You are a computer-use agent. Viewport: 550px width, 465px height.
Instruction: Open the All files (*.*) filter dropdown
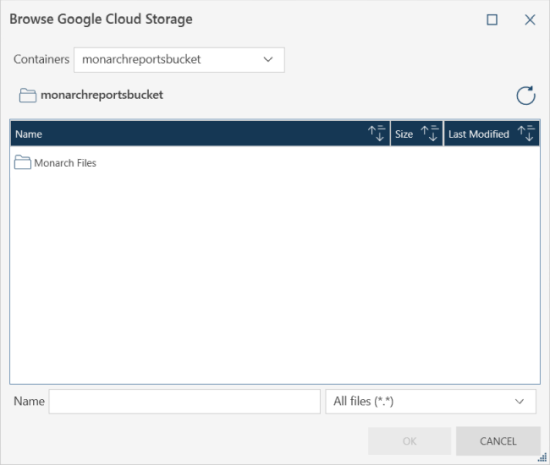(x=431, y=401)
